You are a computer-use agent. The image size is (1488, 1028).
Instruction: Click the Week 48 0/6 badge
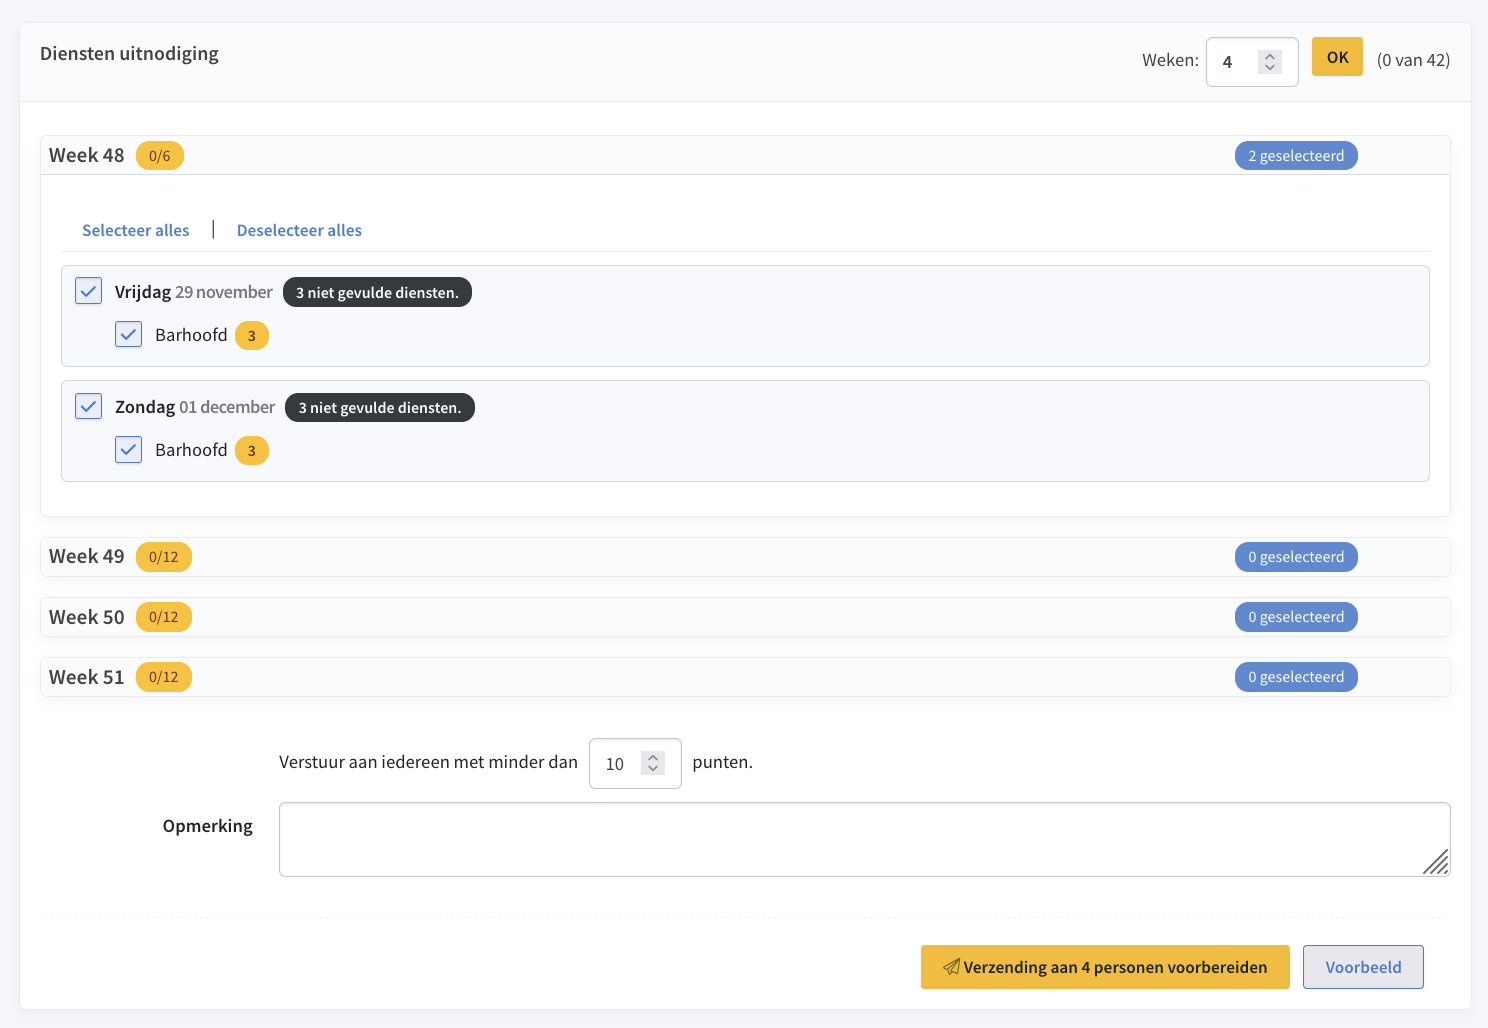160,156
